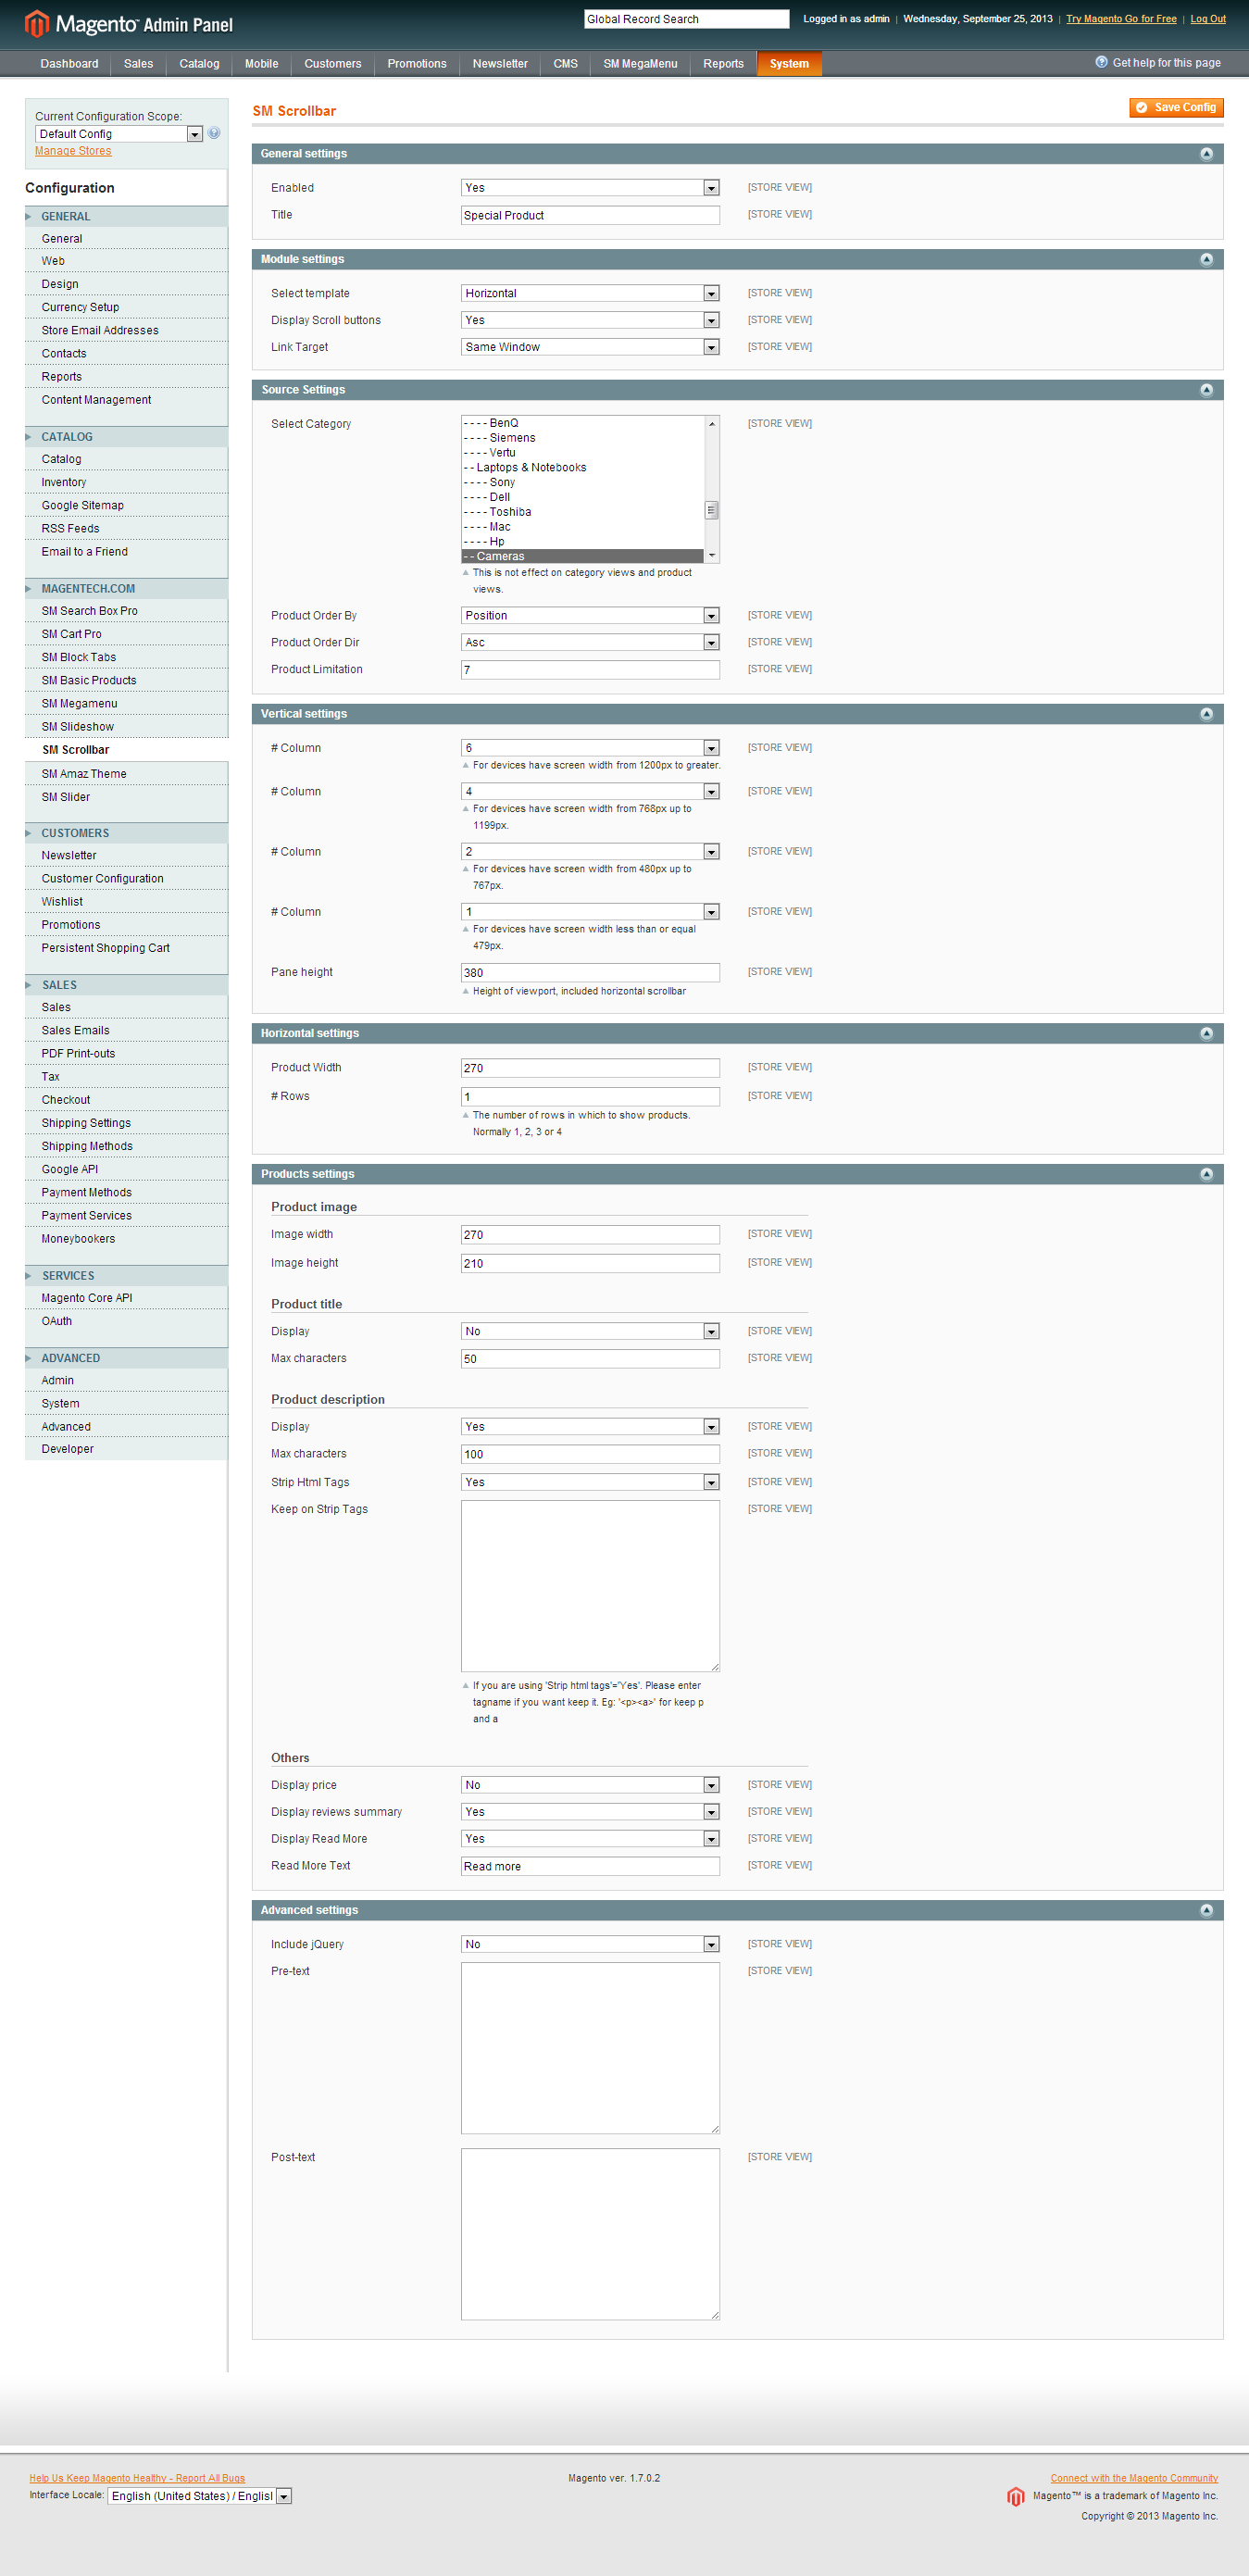Open the Select template dropdown
The height and width of the screenshot is (2576, 1249).
[x=590, y=293]
